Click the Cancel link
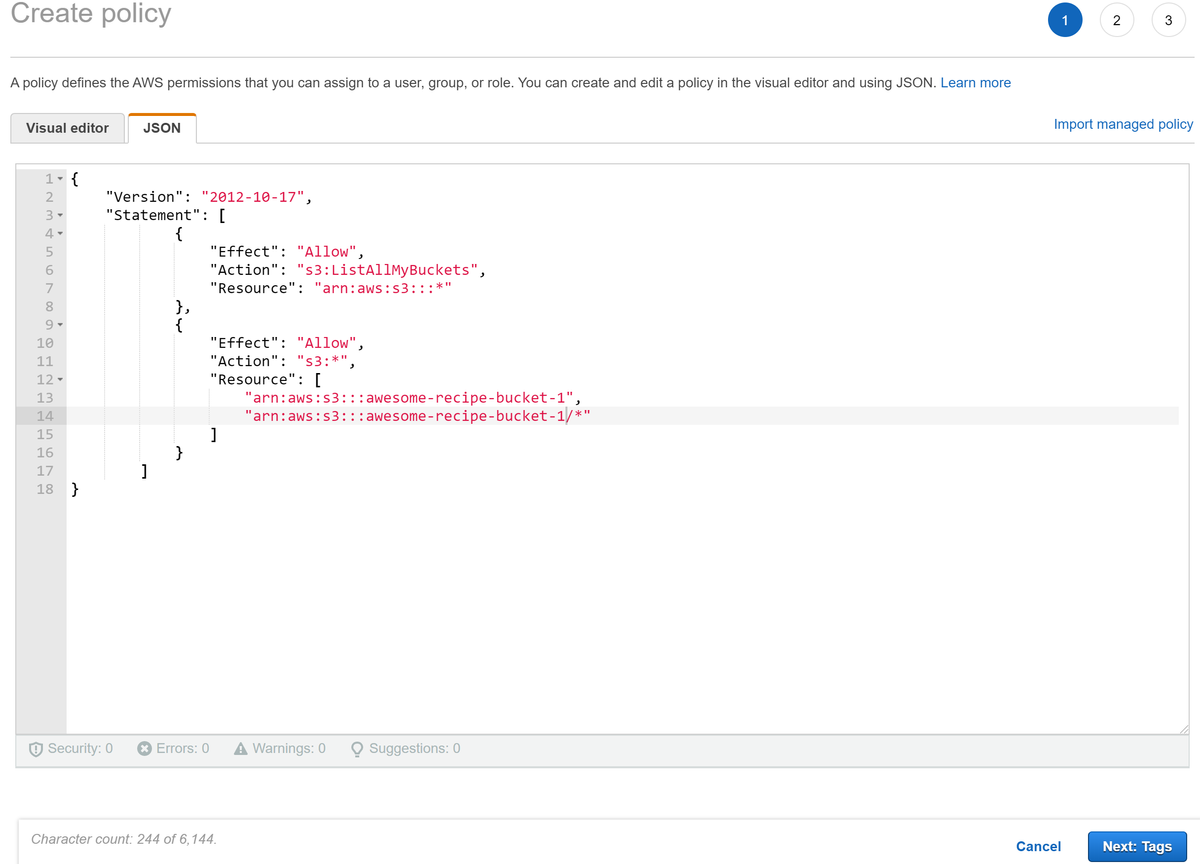 click(1038, 846)
